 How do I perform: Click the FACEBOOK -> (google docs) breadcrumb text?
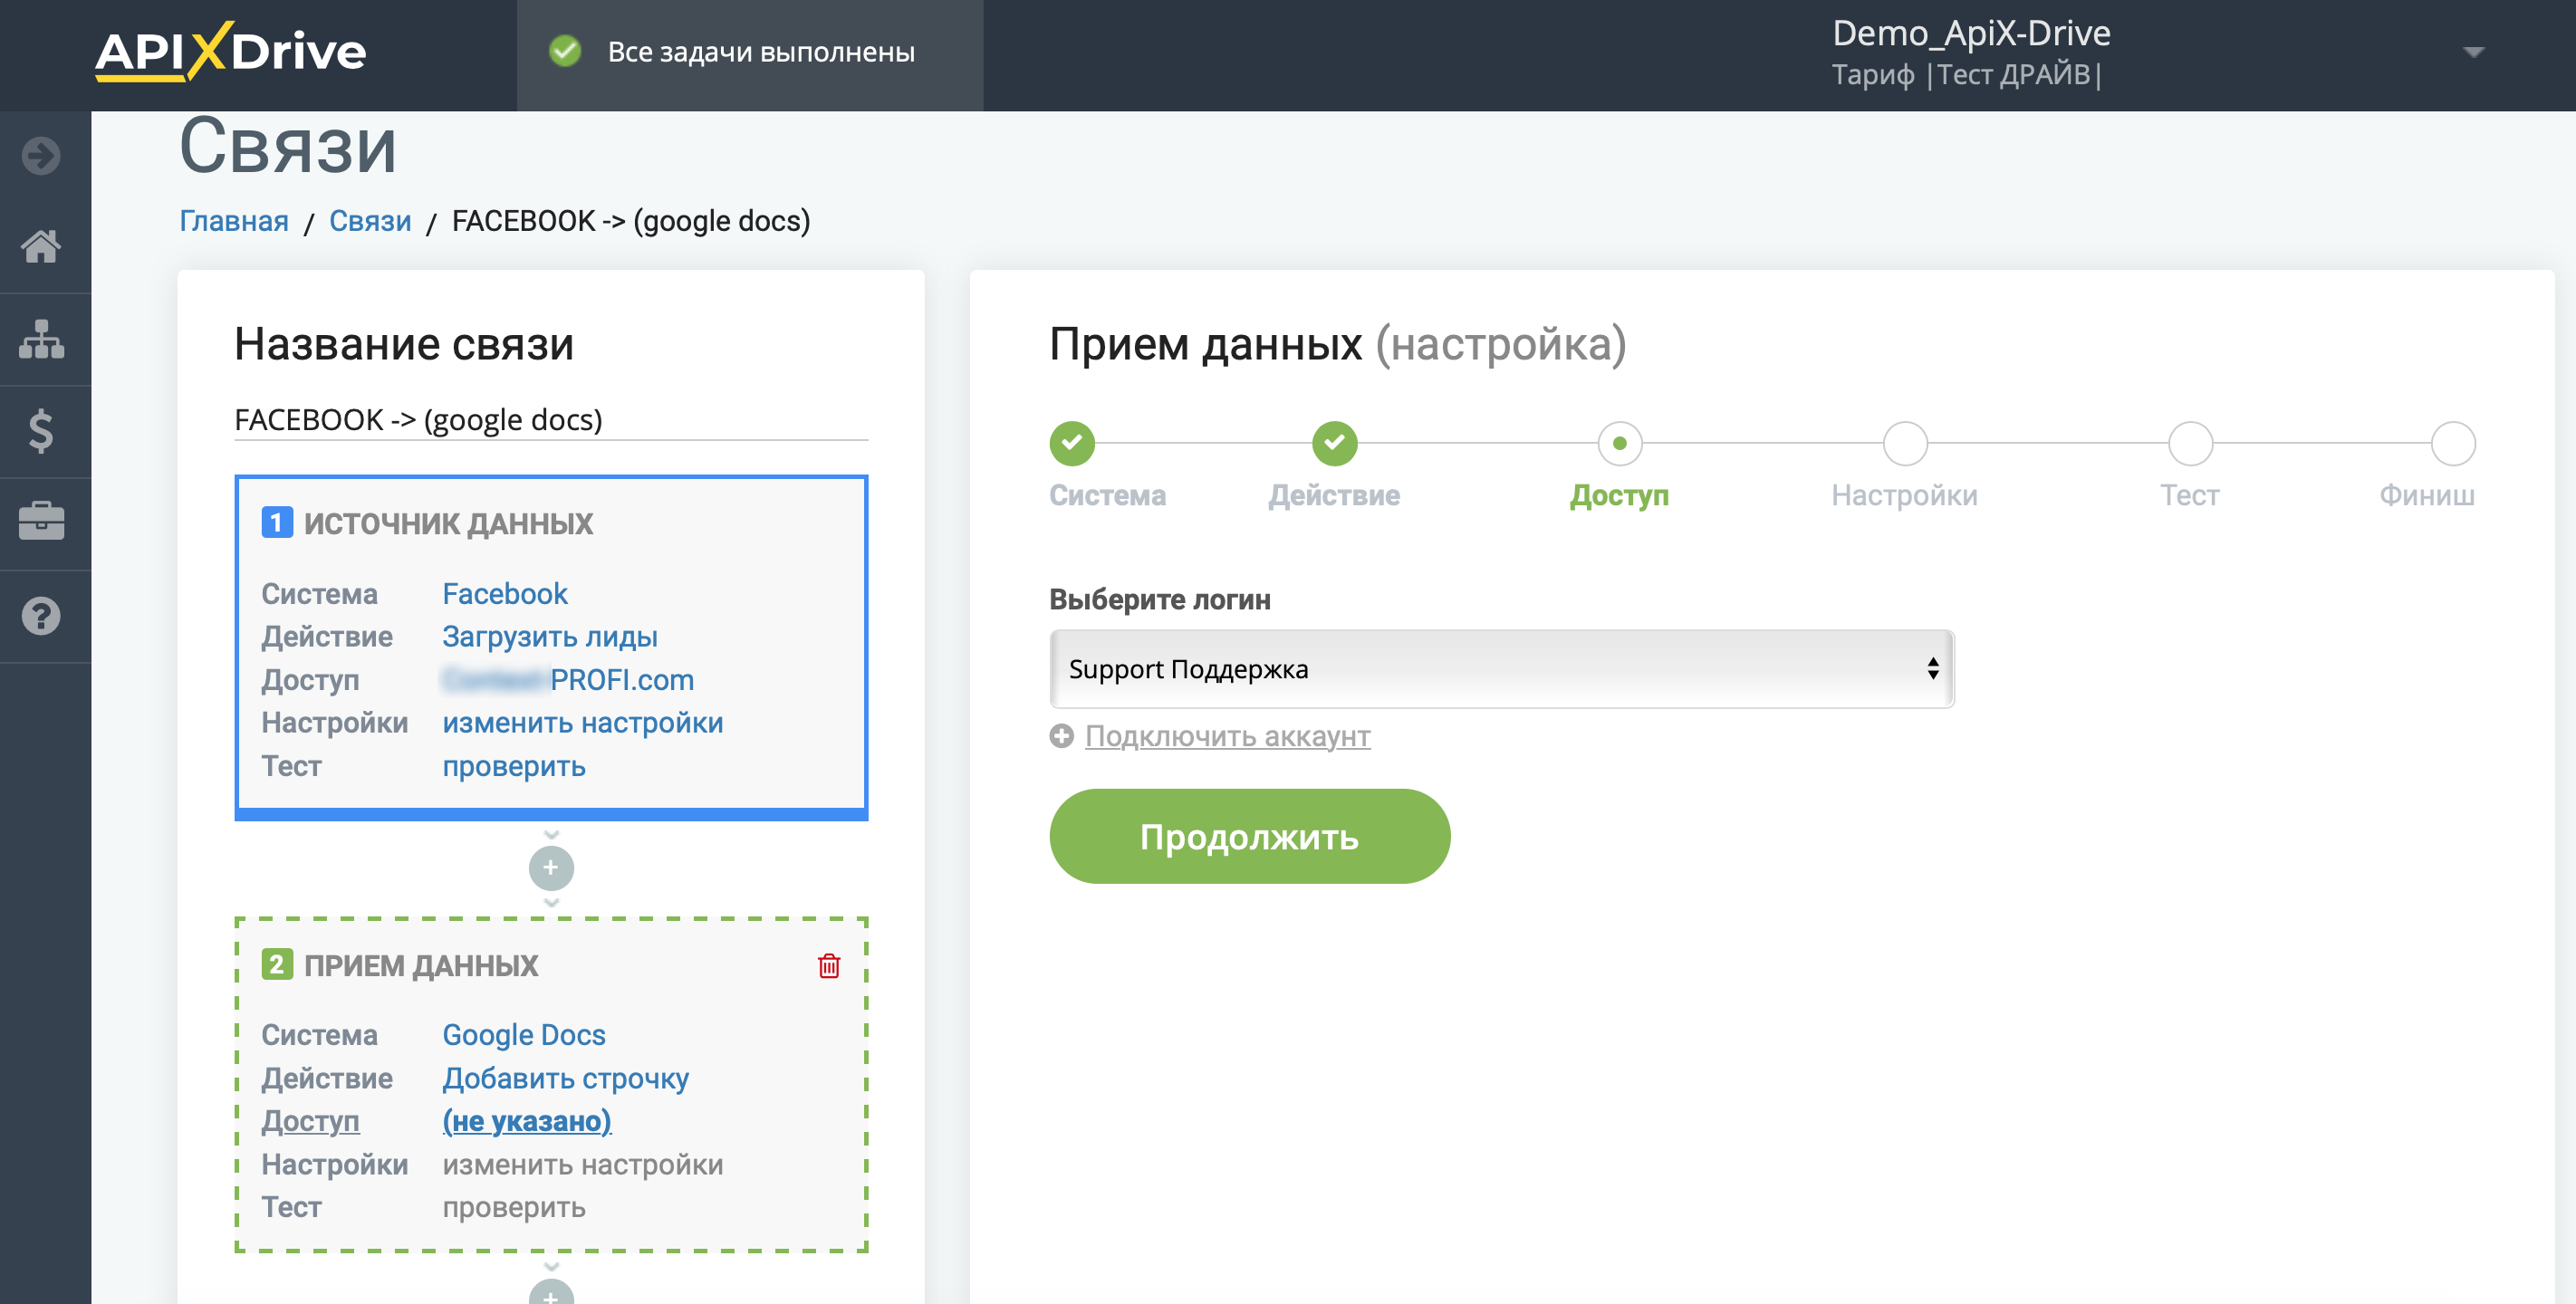point(631,221)
